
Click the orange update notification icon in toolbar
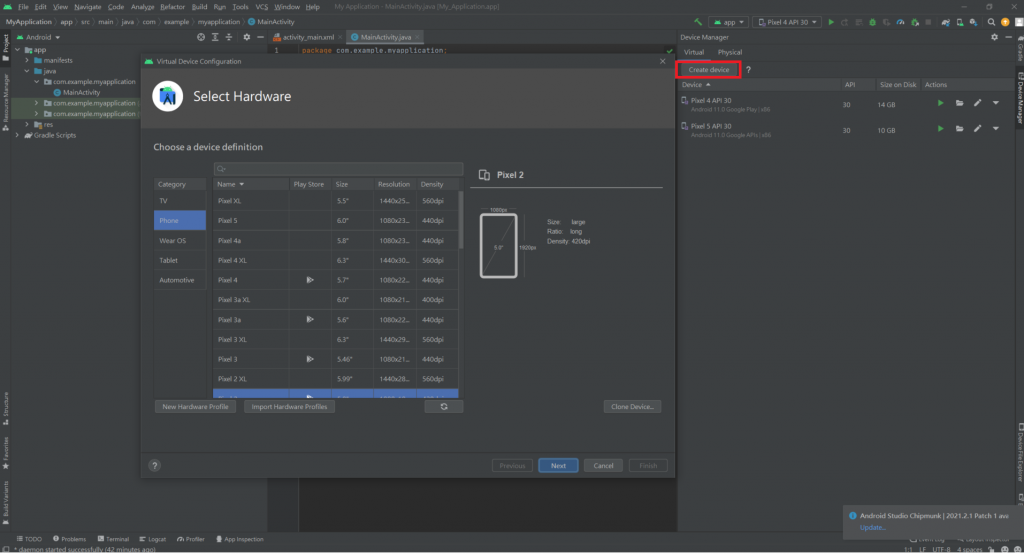coord(1005,22)
